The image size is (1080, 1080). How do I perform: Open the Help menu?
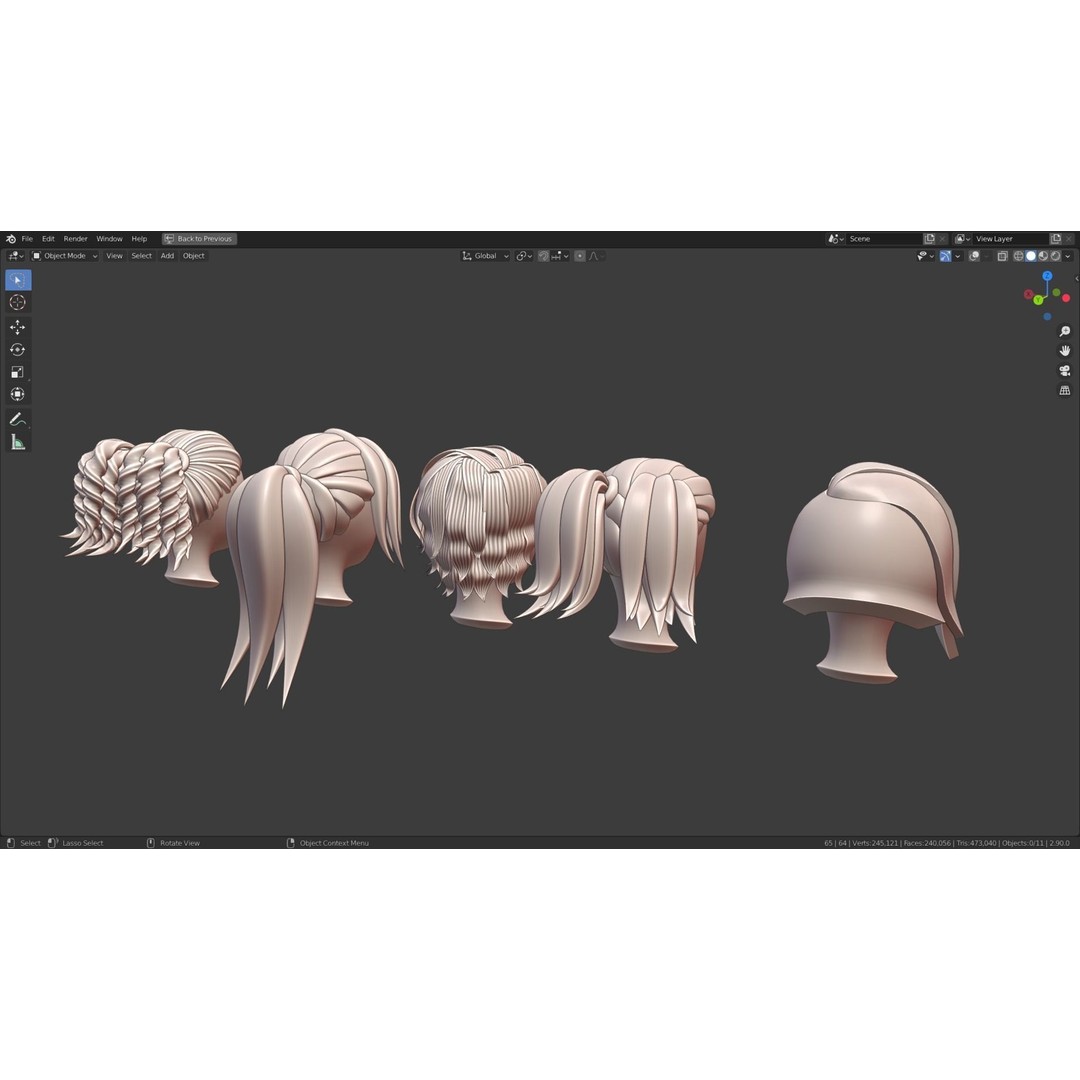tap(139, 239)
